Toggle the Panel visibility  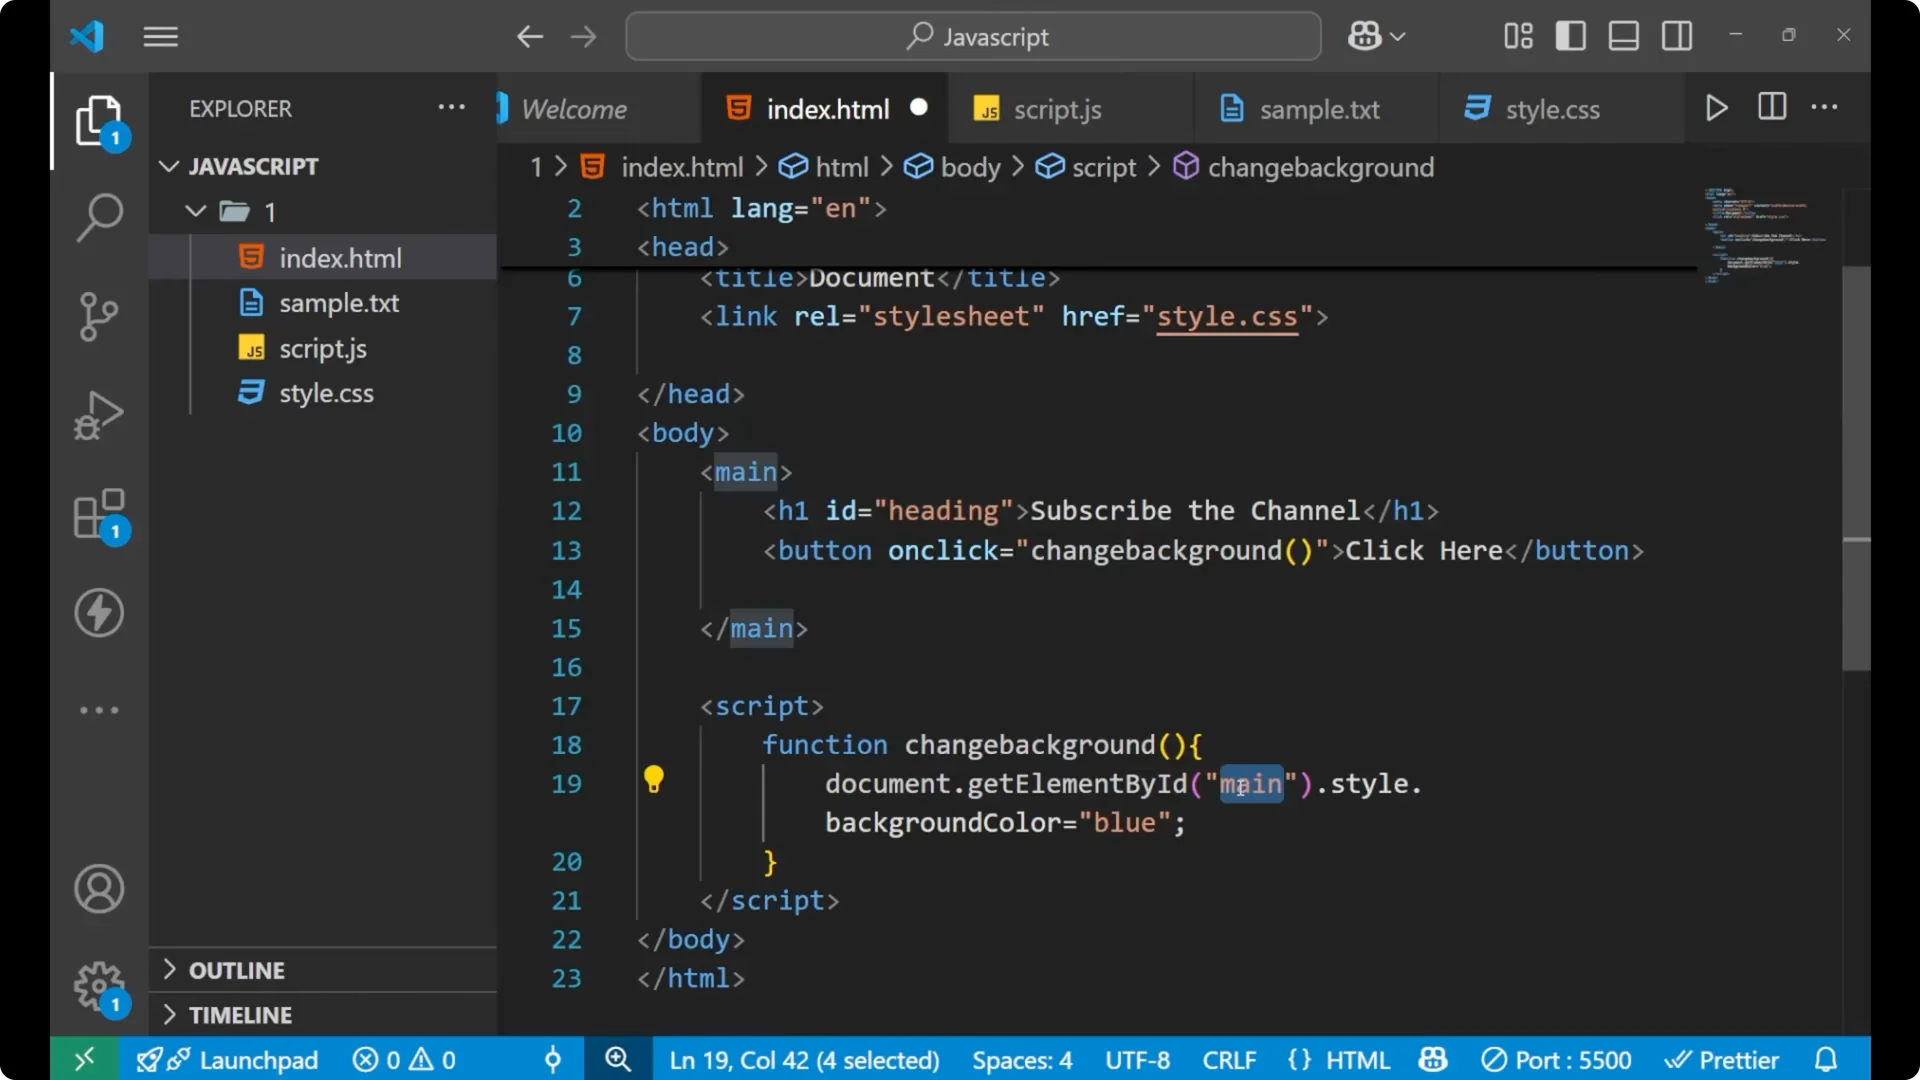pyautogui.click(x=1623, y=35)
